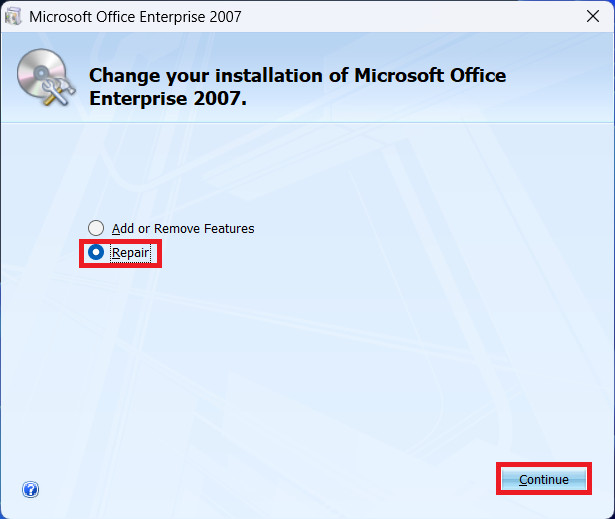Get setup help via the question mark icon

point(30,490)
